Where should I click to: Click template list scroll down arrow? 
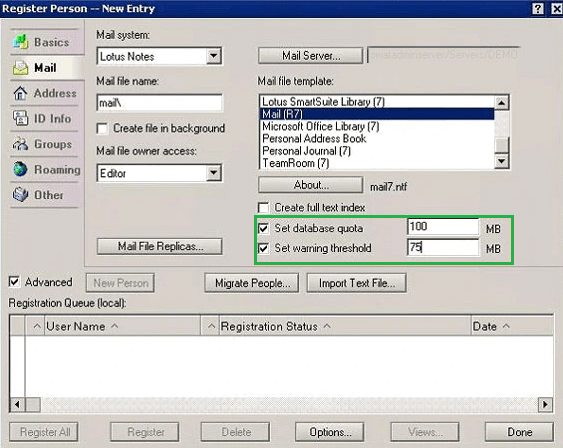coord(502,161)
